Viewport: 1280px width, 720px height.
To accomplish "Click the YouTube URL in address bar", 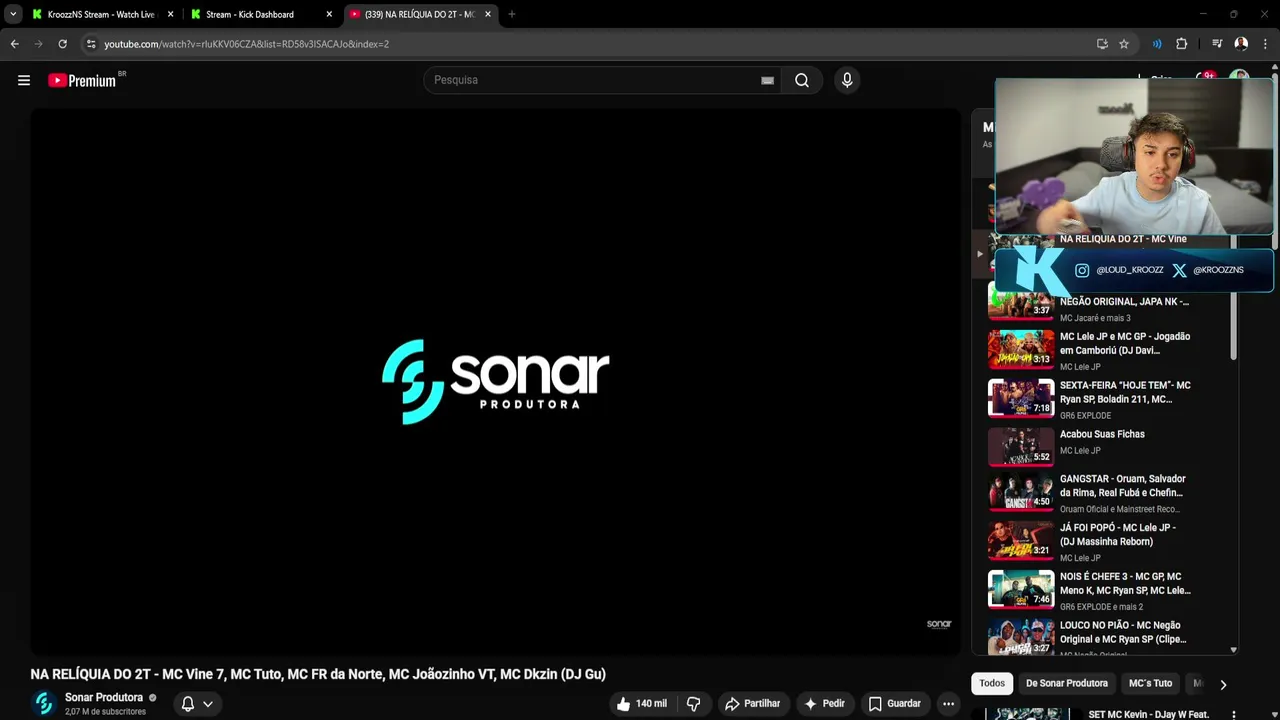I will click(246, 44).
